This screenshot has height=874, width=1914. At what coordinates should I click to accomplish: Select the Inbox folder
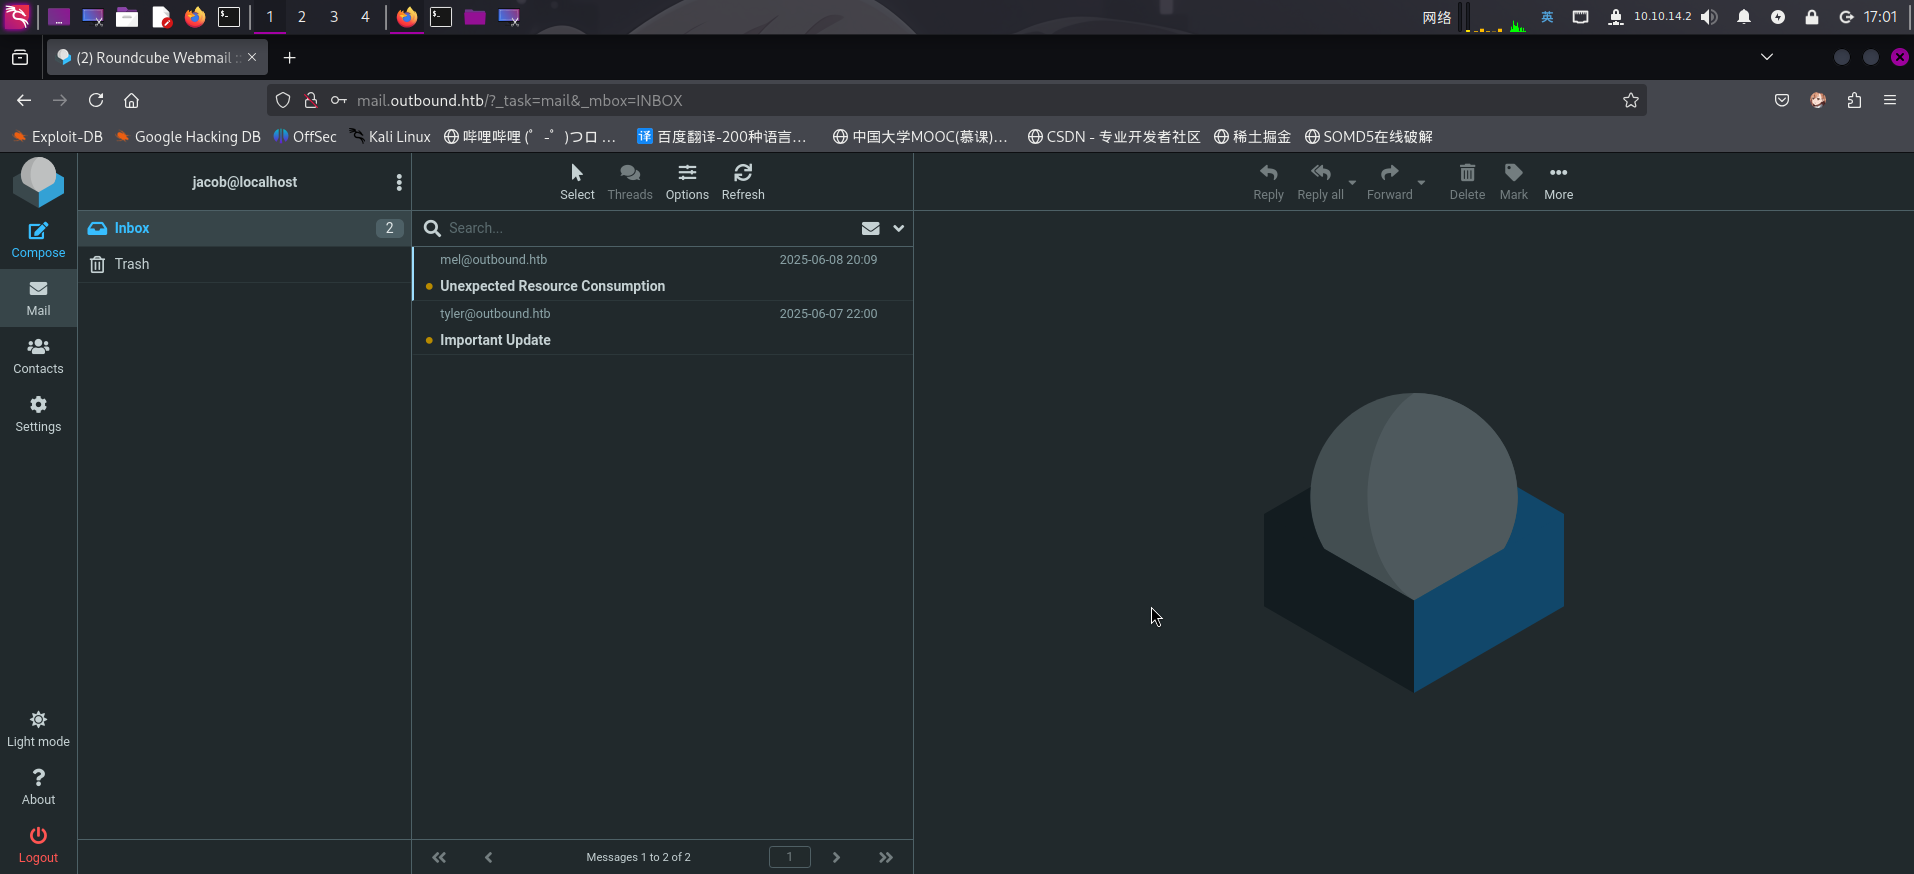click(x=132, y=228)
